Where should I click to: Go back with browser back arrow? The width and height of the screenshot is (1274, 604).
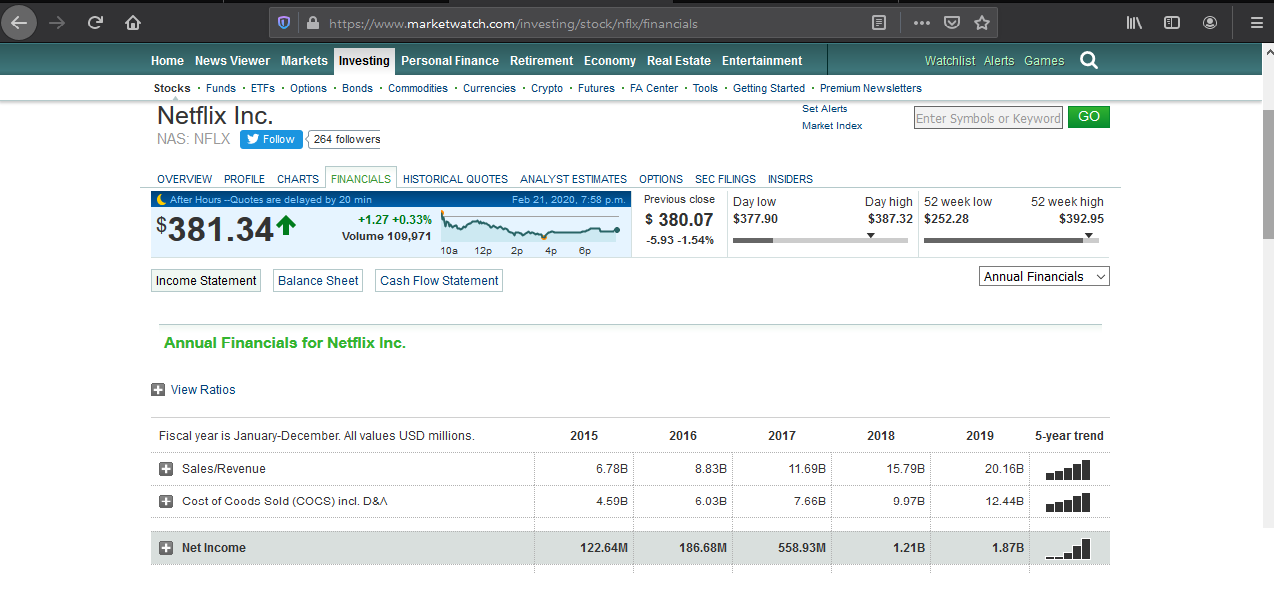(20, 23)
